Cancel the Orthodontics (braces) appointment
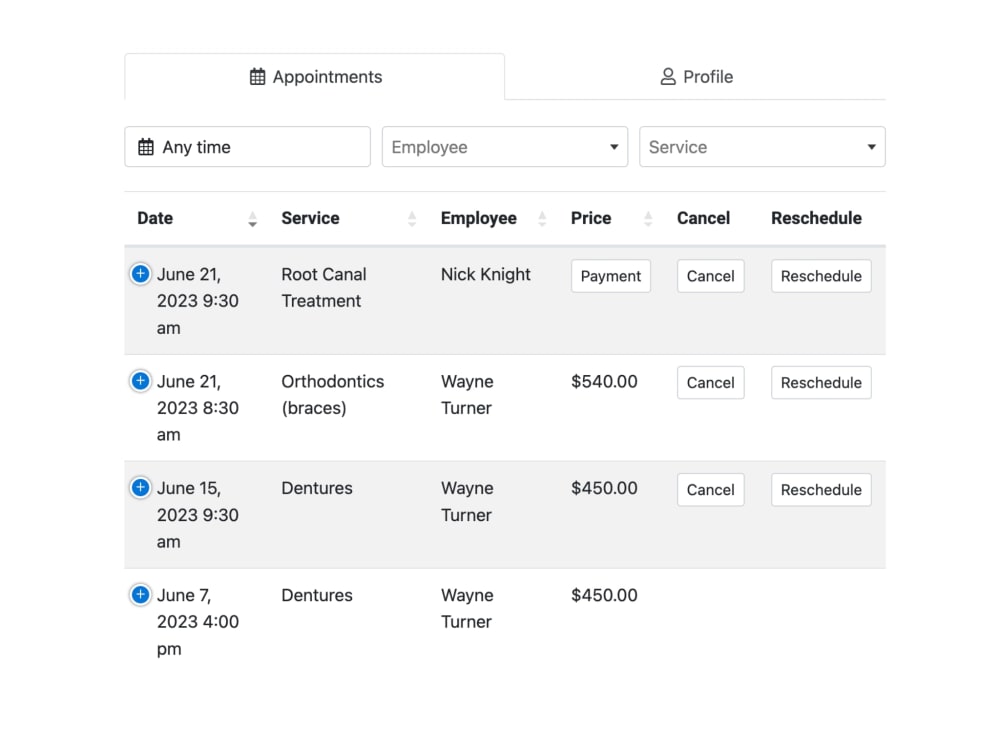The width and height of the screenshot is (1000, 750). click(x=710, y=382)
